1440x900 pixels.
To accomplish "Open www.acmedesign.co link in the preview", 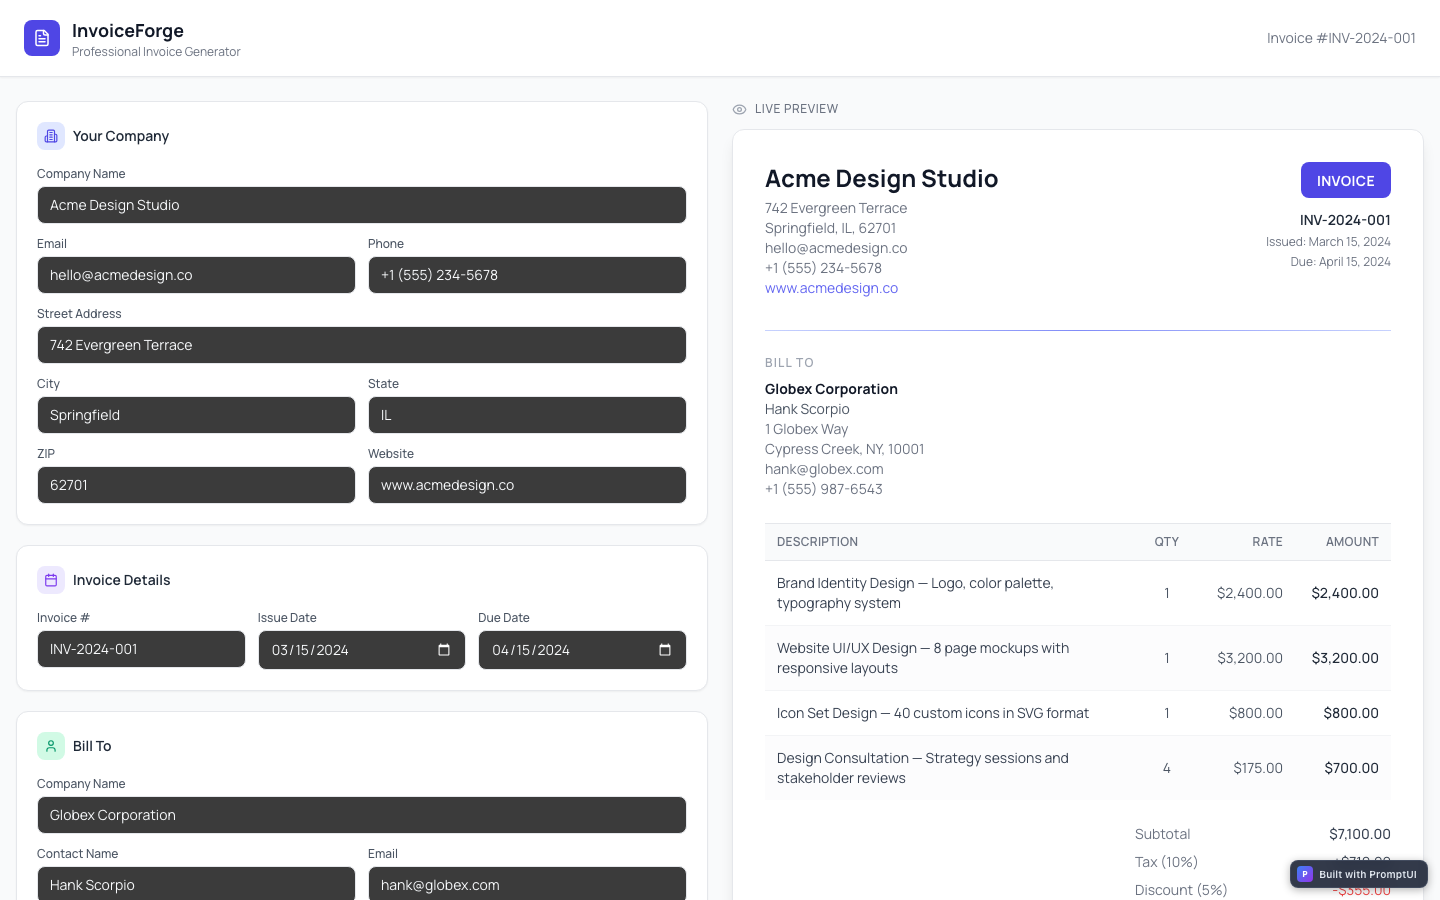I will click(x=831, y=288).
